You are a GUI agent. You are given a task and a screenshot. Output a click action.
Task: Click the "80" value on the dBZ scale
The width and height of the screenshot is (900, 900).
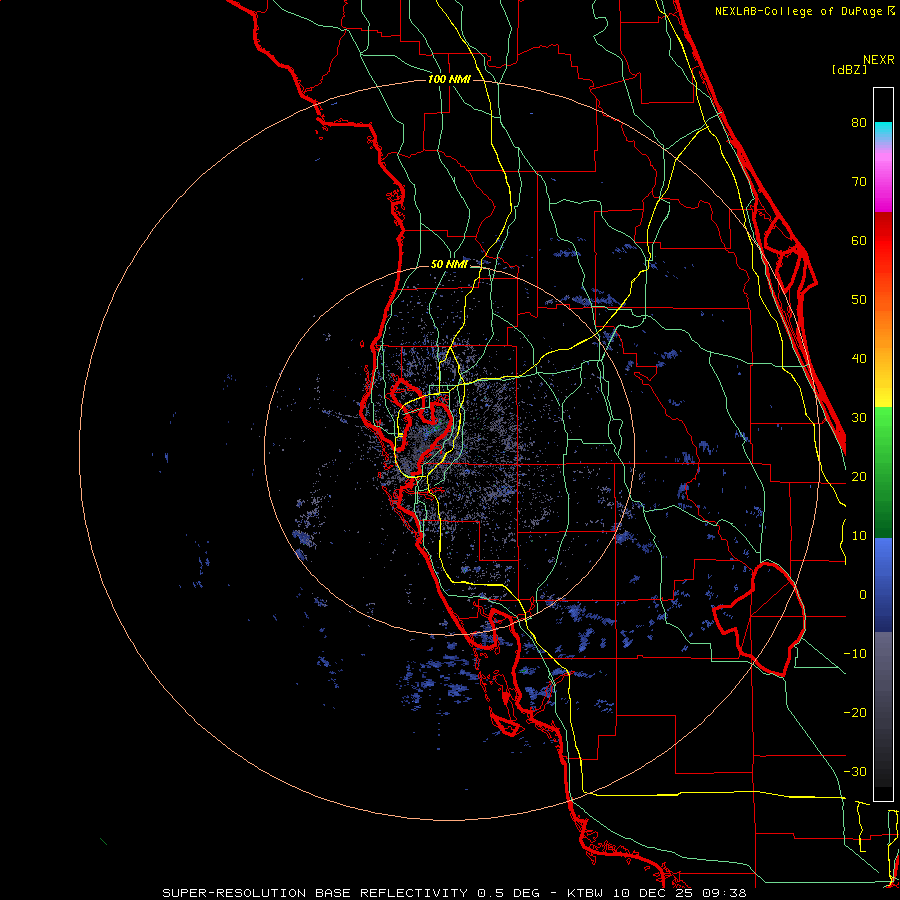859,123
